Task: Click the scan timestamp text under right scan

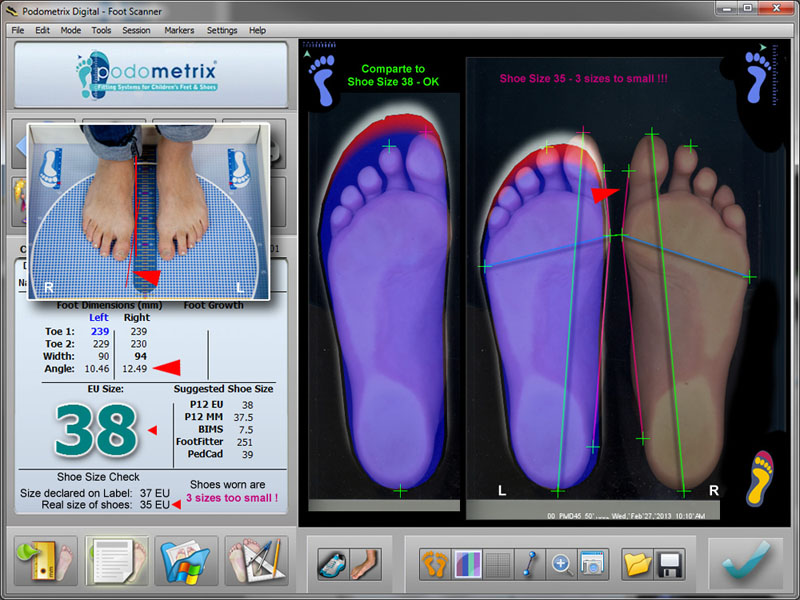Action: pos(626,516)
